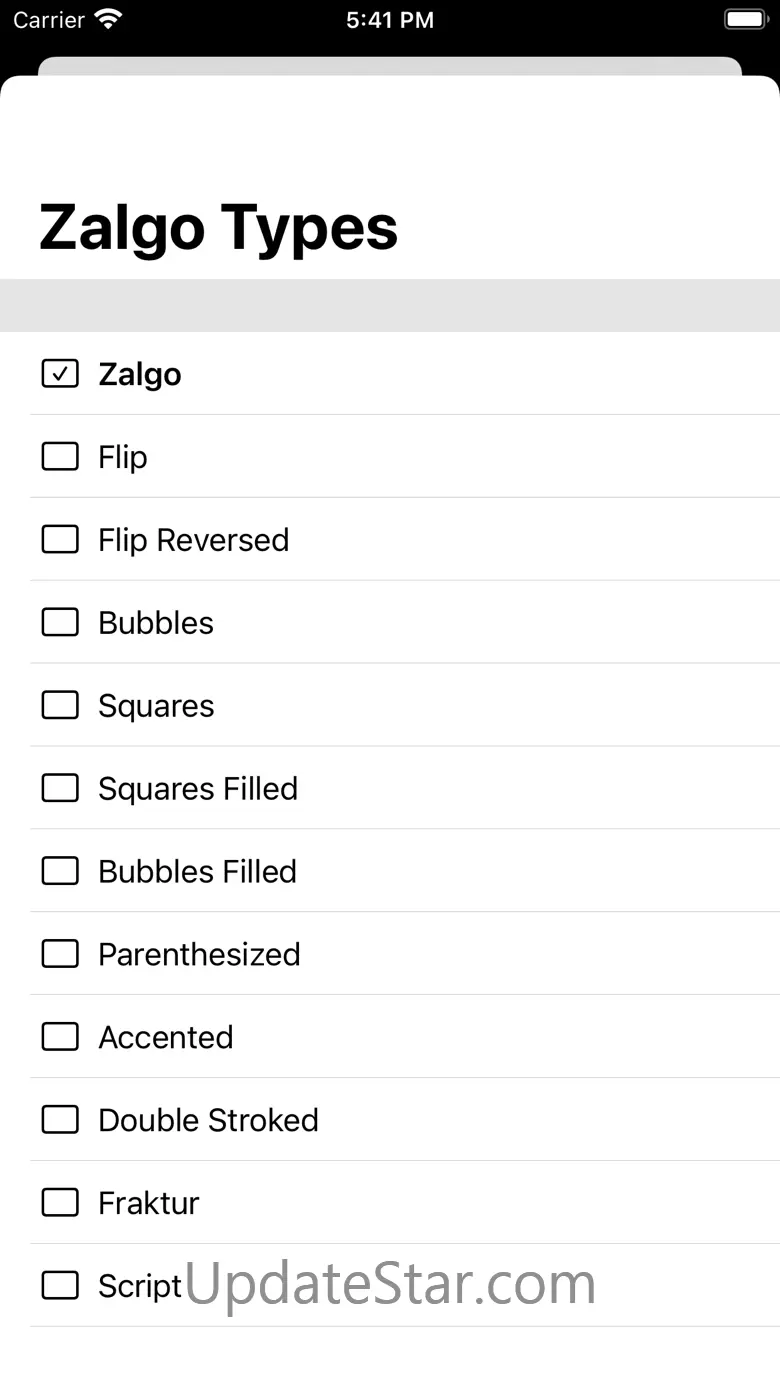Mark the Bubbles Filled checkbox
Screen dimensions: 780x1387
60,872
